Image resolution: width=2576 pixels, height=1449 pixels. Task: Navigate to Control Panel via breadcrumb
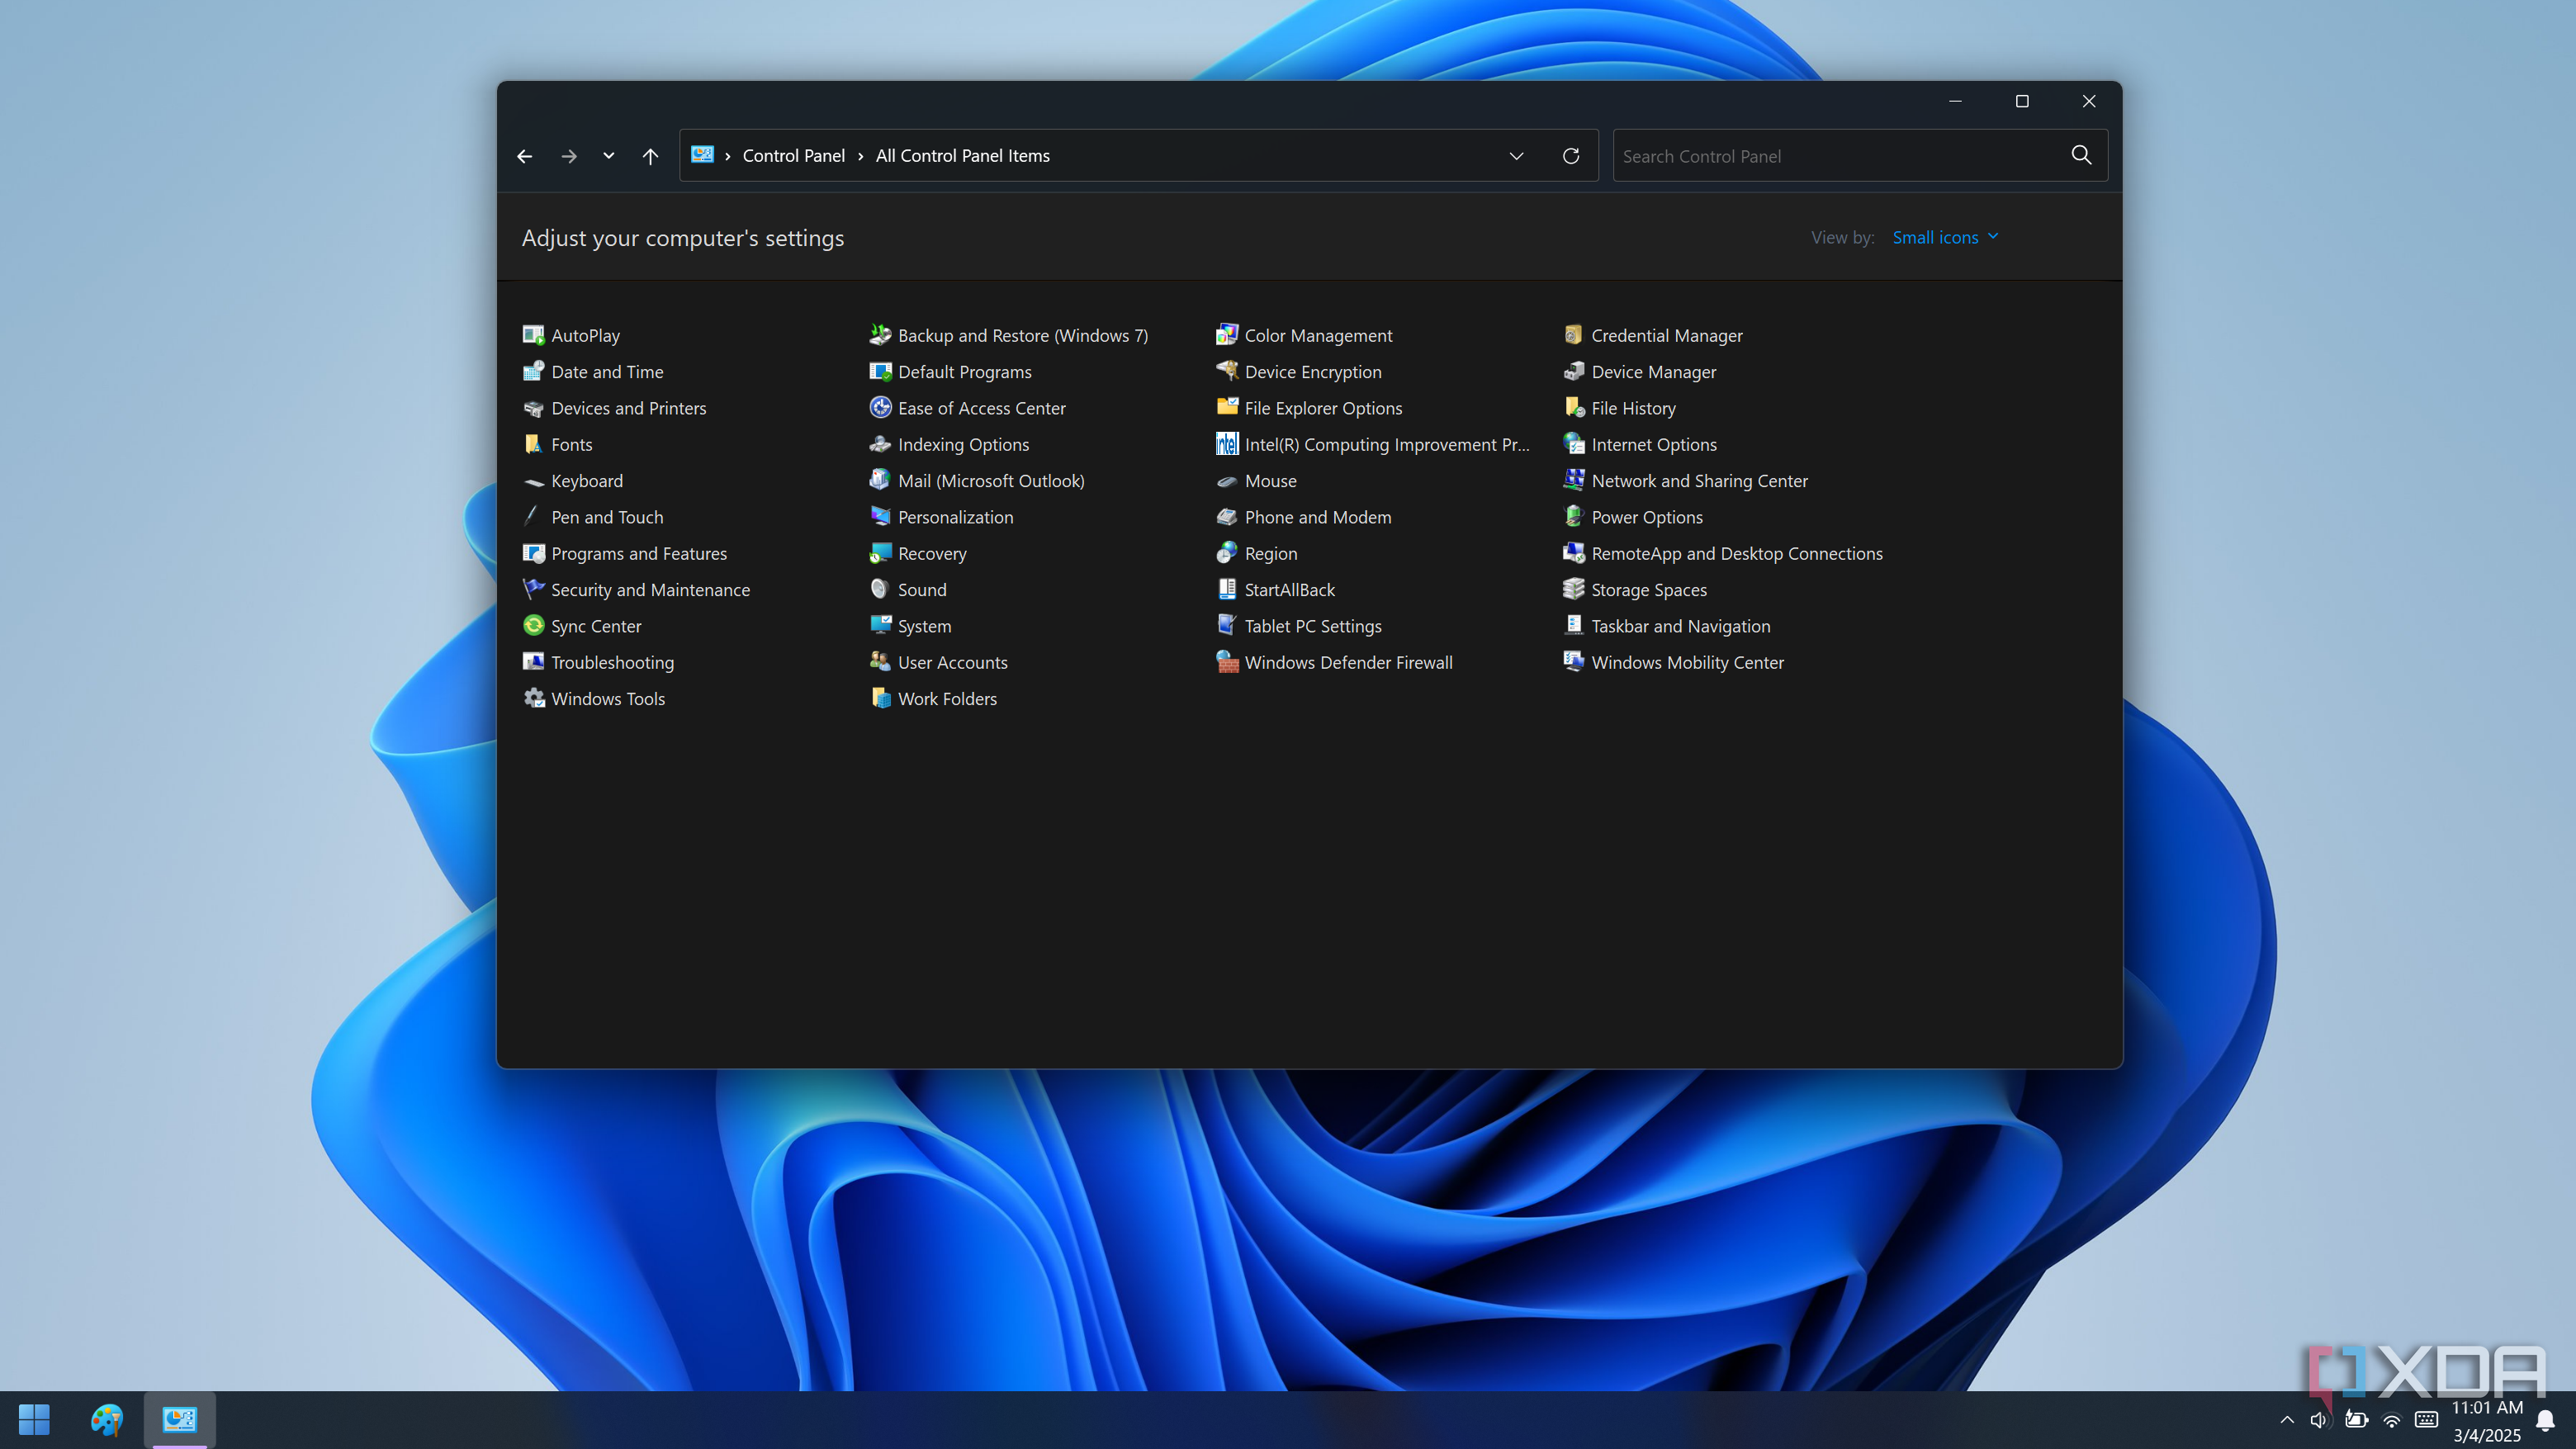point(793,155)
